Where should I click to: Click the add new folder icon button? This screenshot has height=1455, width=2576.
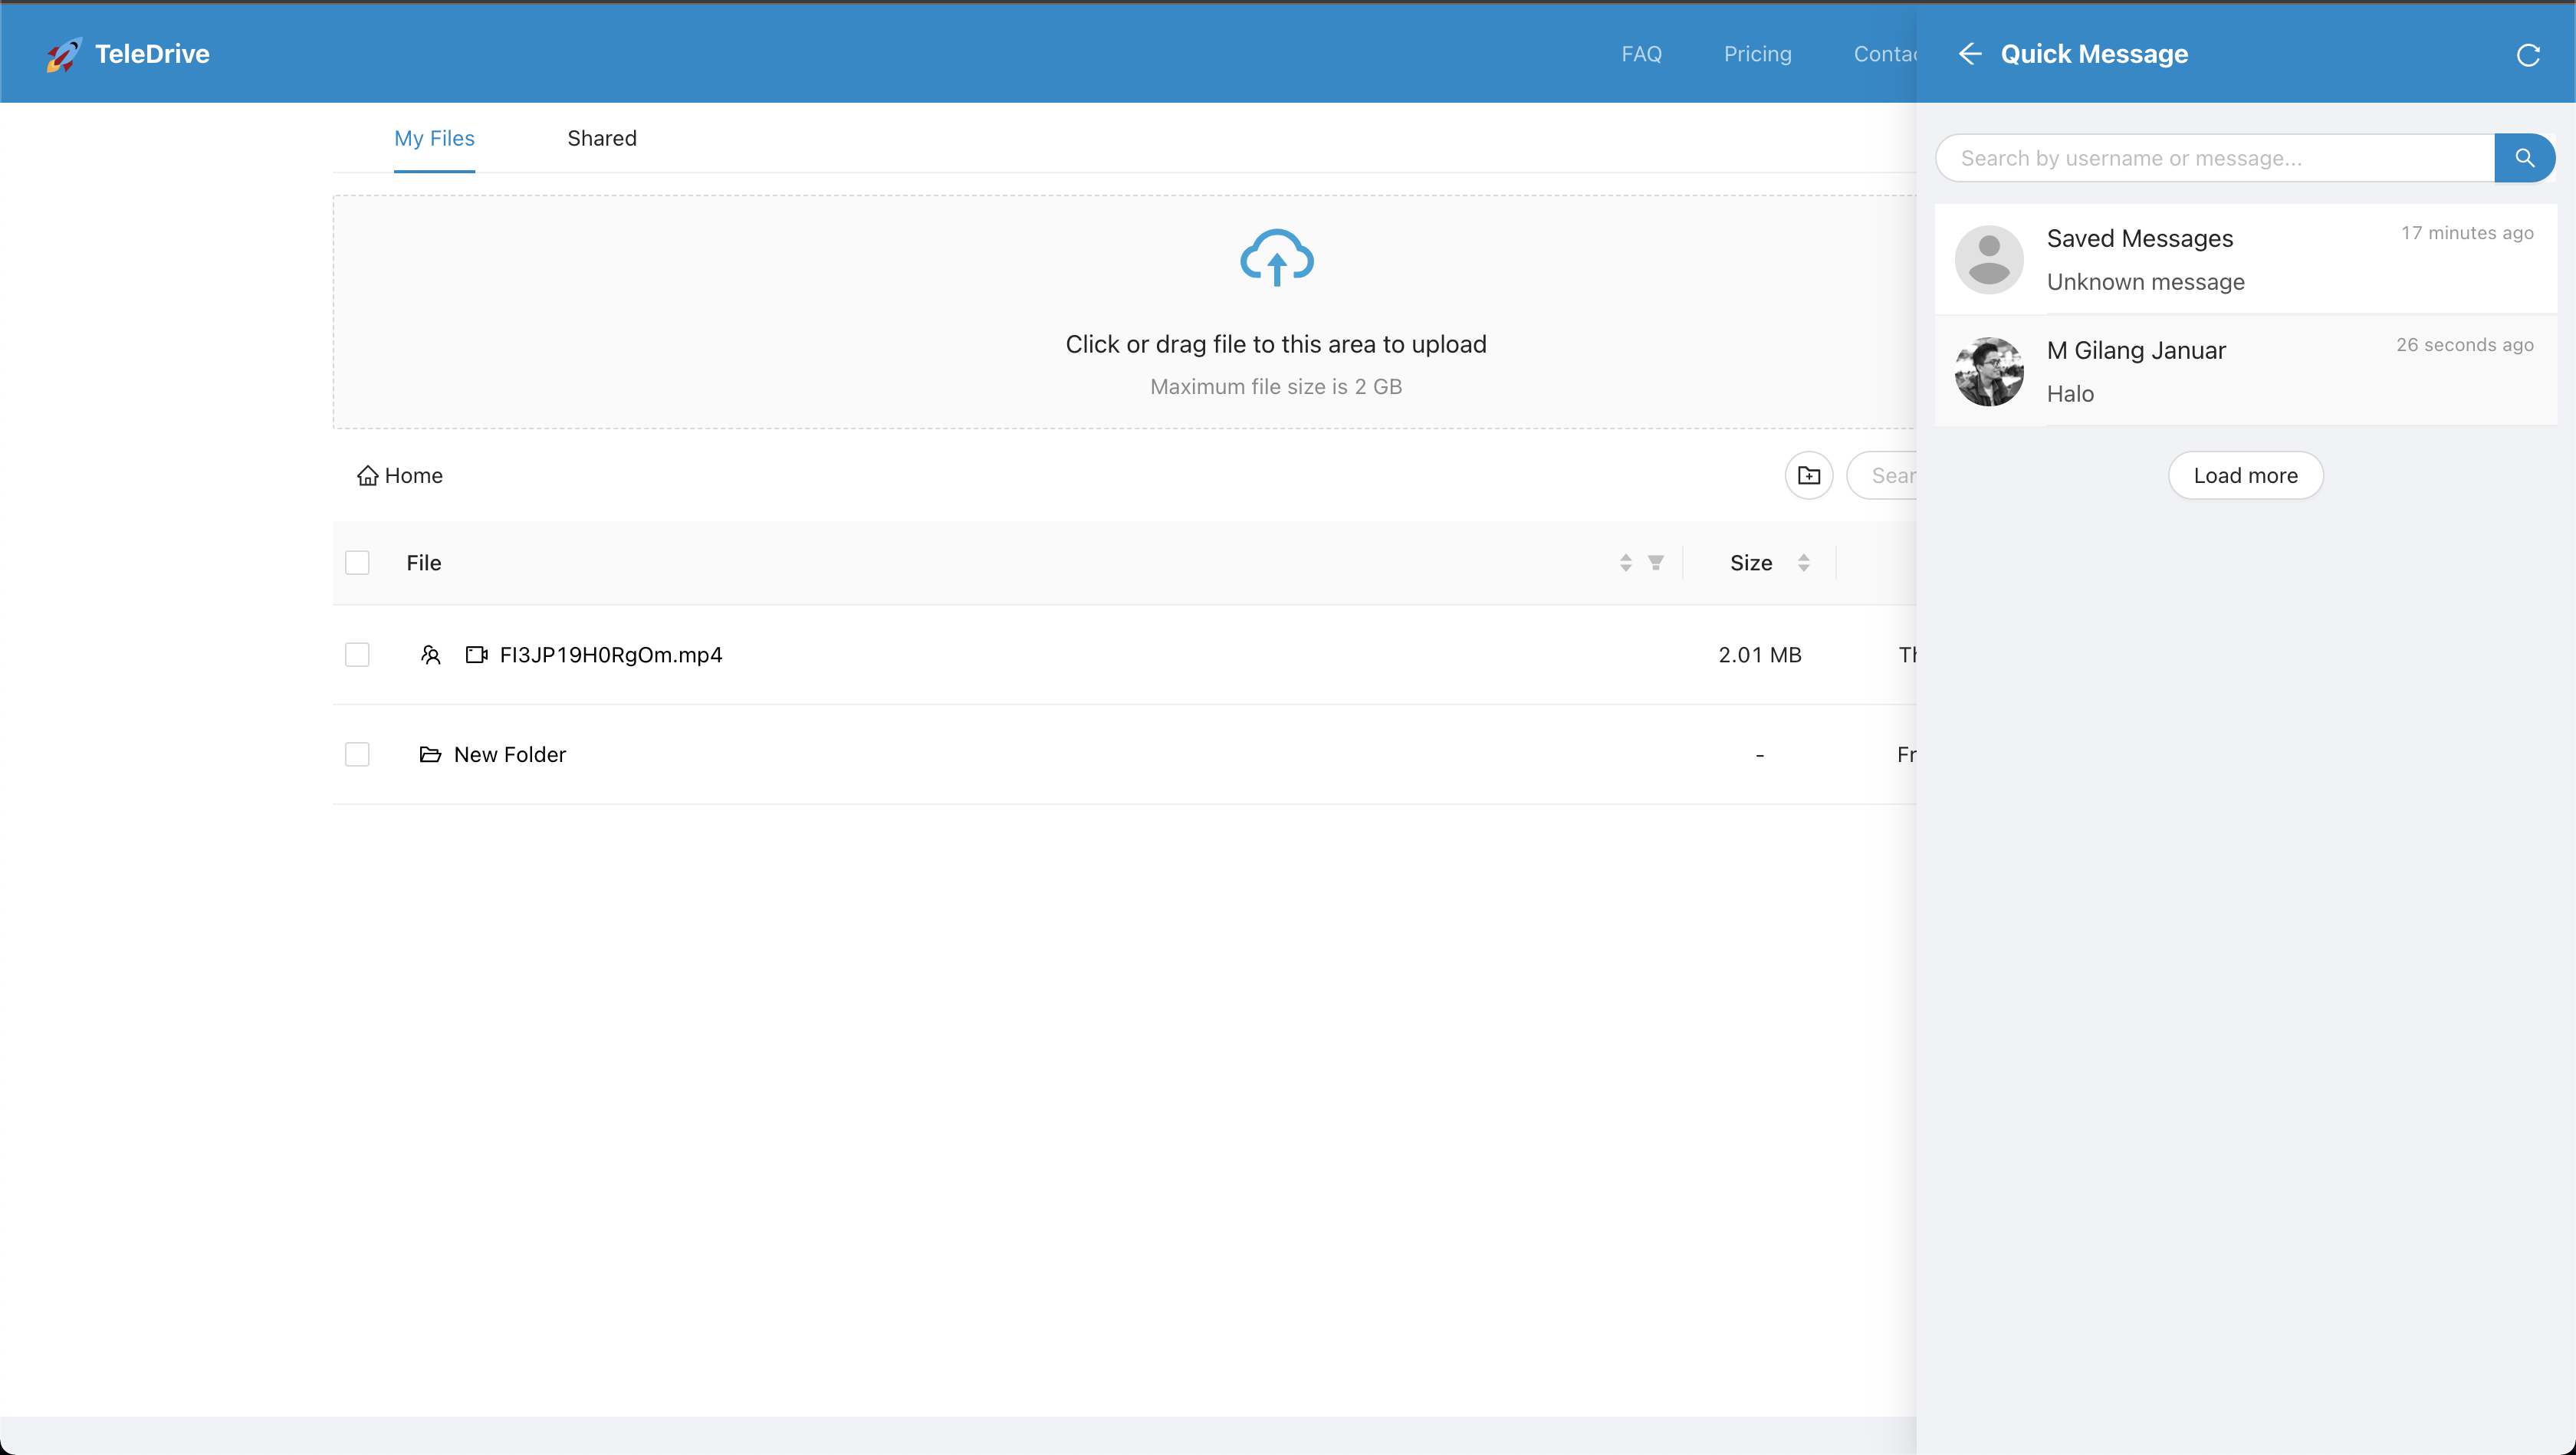click(x=1808, y=475)
